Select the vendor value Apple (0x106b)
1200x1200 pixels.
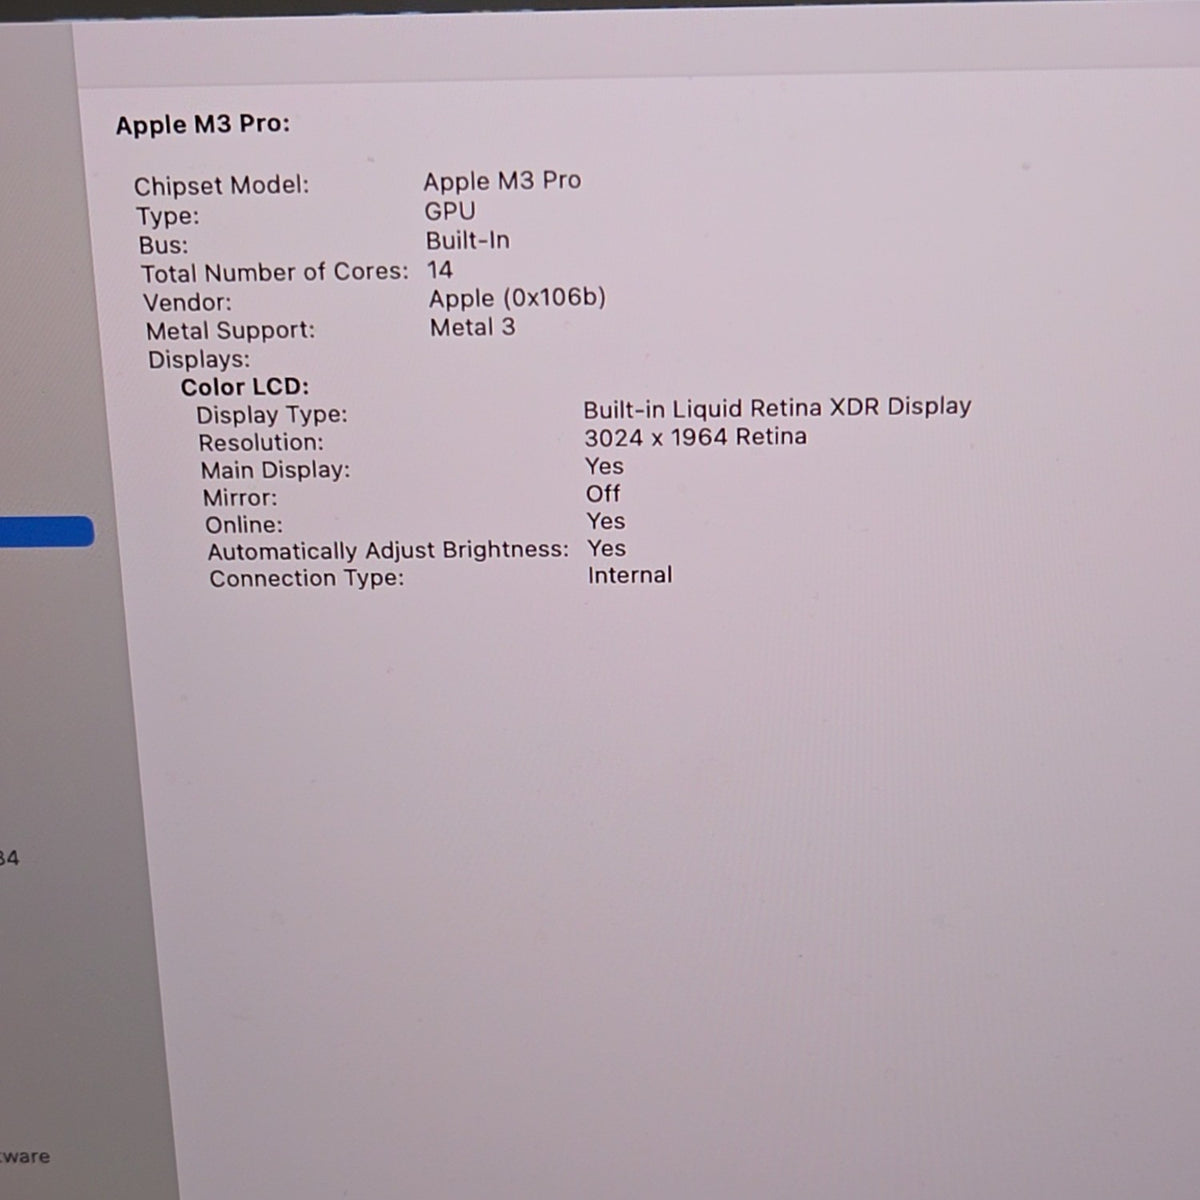click(517, 299)
